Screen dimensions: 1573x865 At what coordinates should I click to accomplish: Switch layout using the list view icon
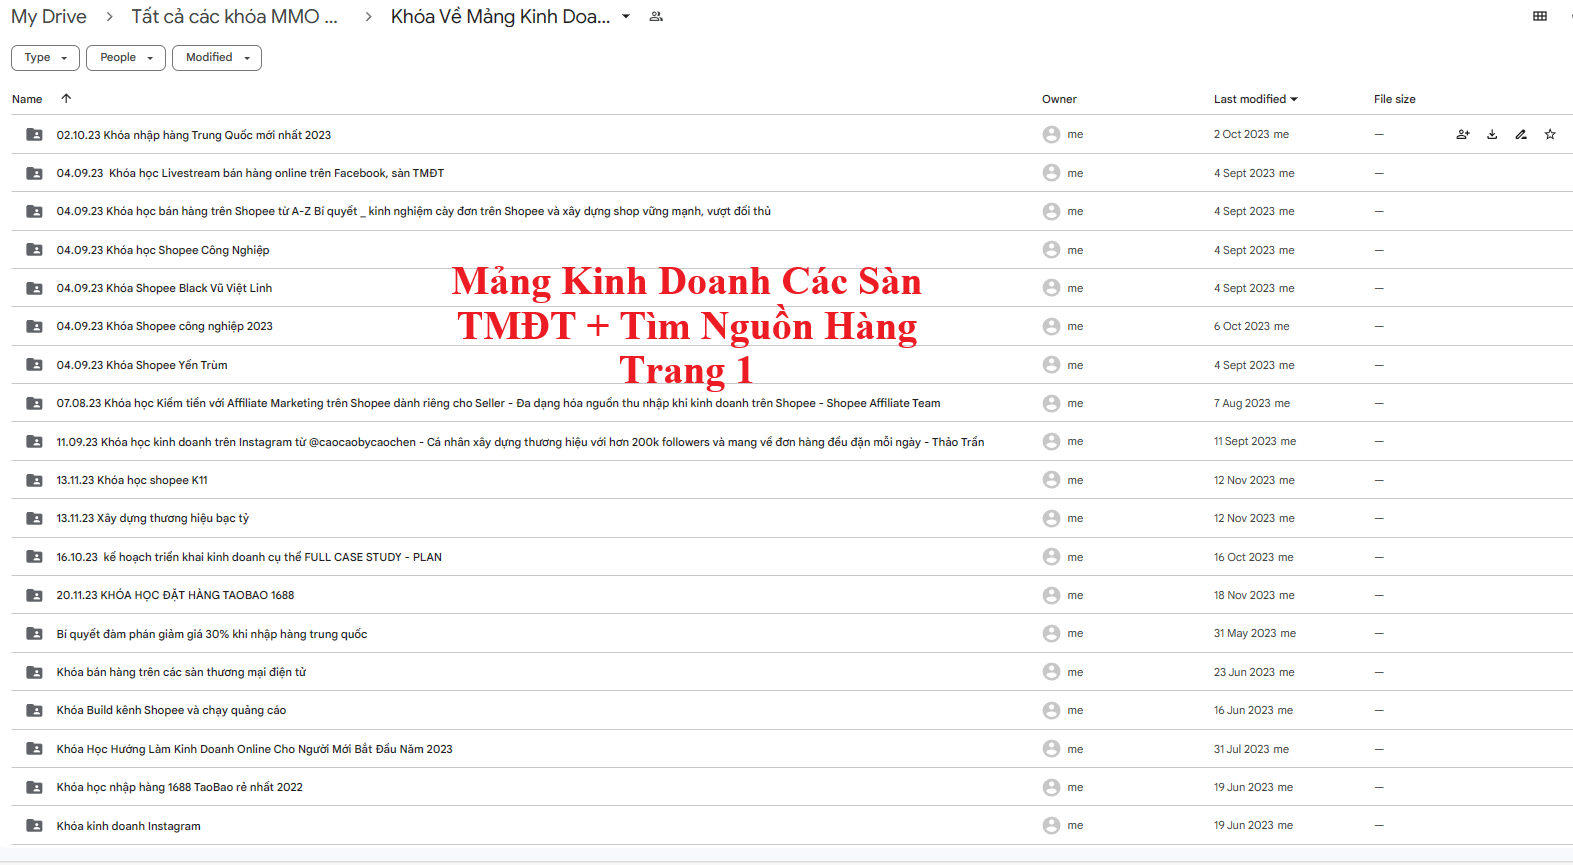click(x=1540, y=16)
